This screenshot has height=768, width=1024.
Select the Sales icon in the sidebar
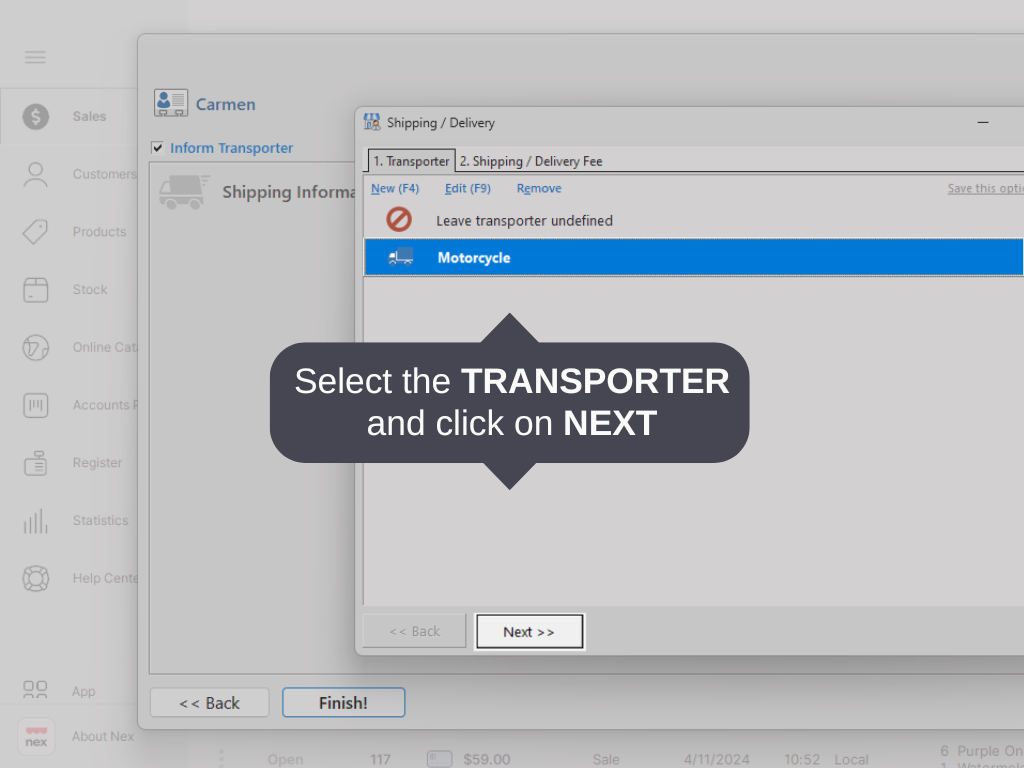click(x=35, y=116)
